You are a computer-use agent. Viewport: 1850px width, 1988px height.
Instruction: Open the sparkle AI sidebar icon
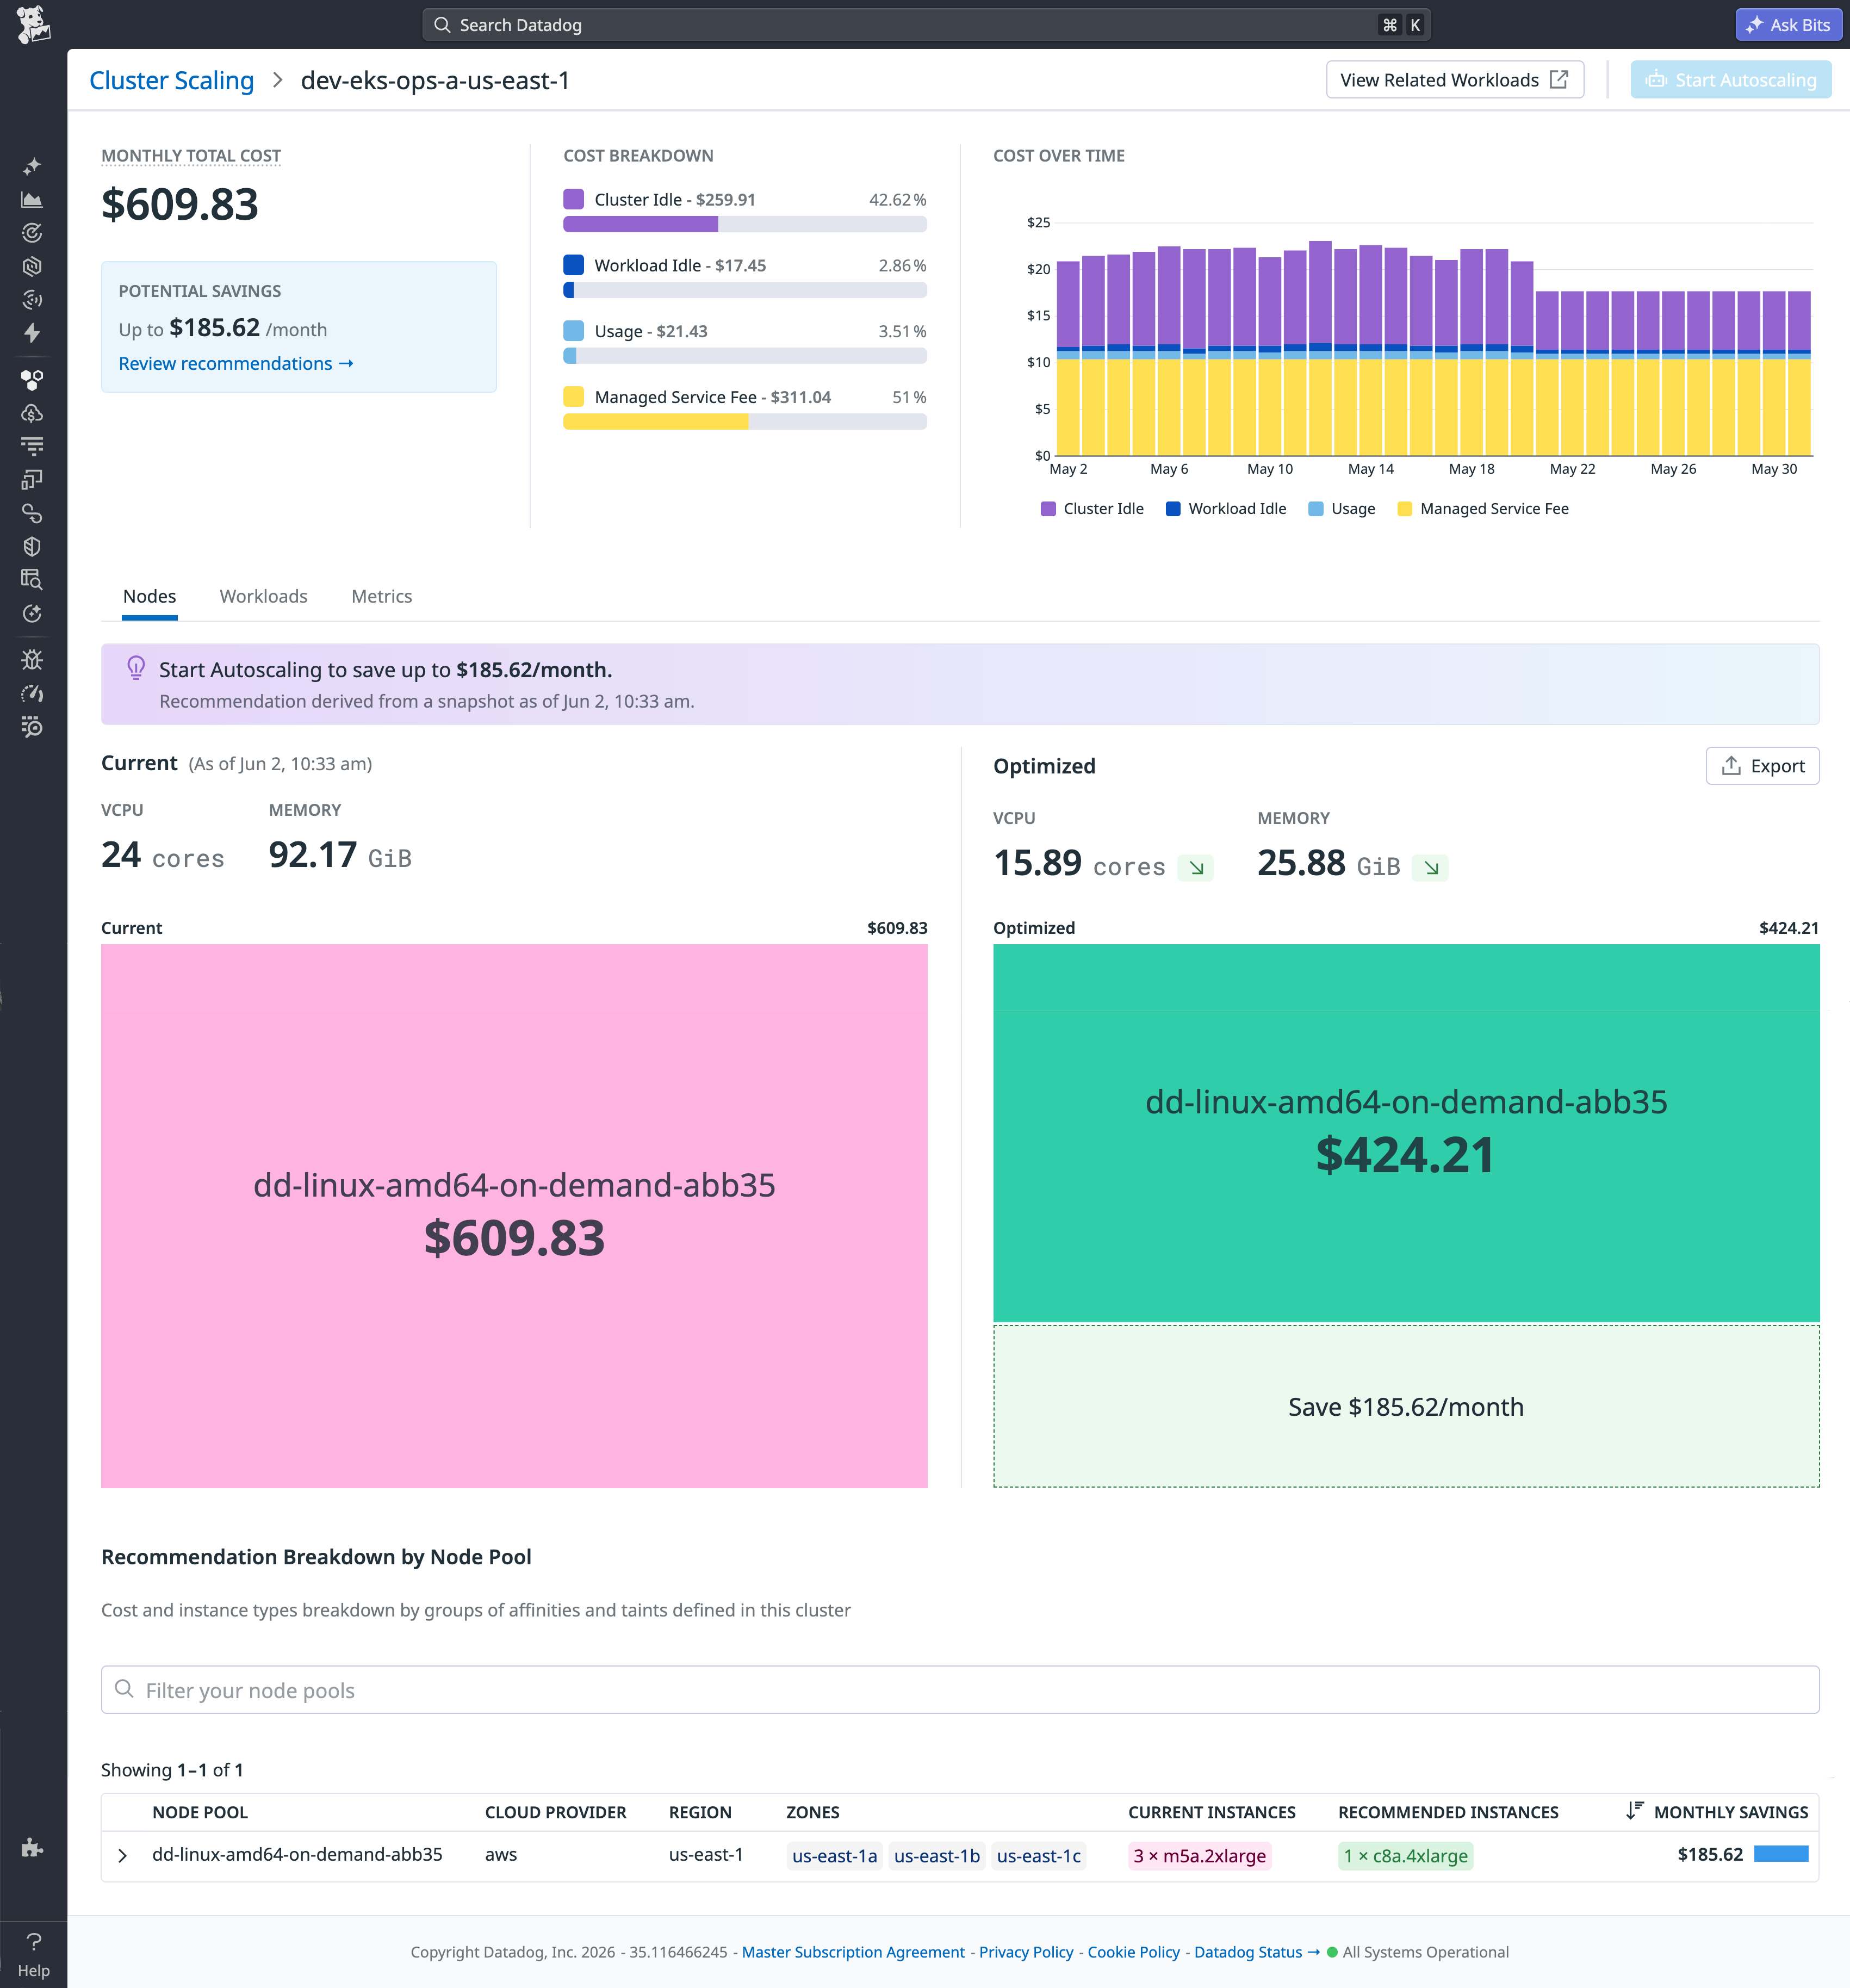tap(32, 166)
